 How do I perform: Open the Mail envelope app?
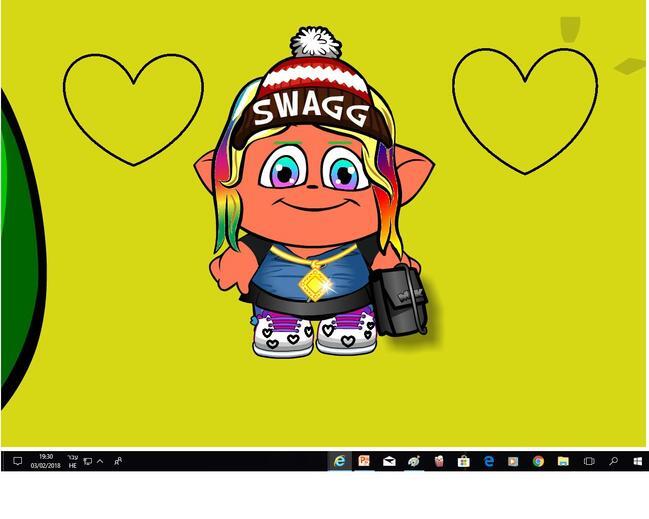389,461
